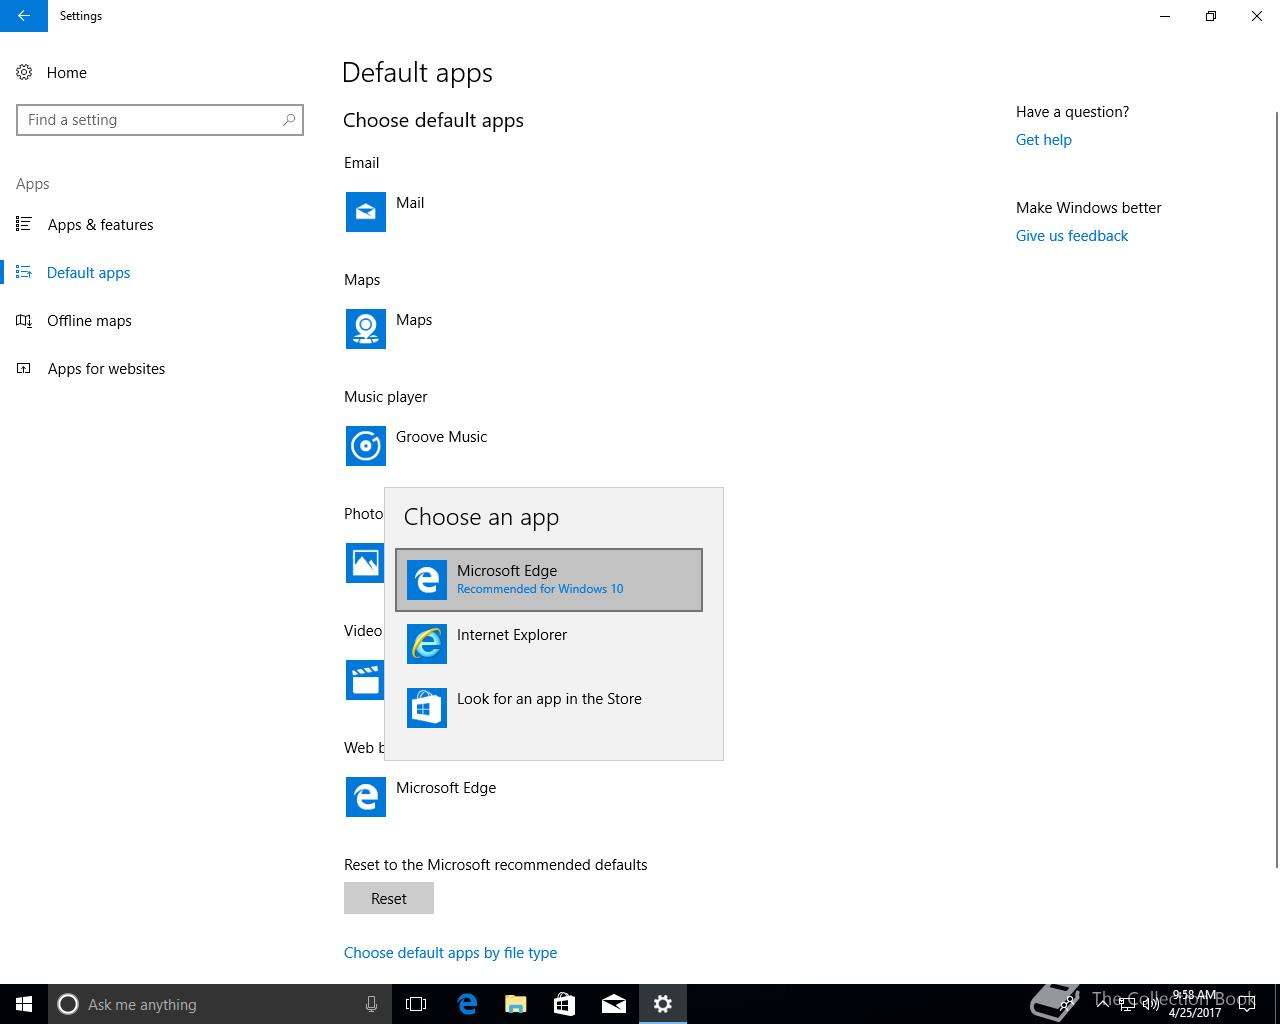Image resolution: width=1280 pixels, height=1024 pixels.
Task: Click Give us feedback link
Action: (x=1071, y=236)
